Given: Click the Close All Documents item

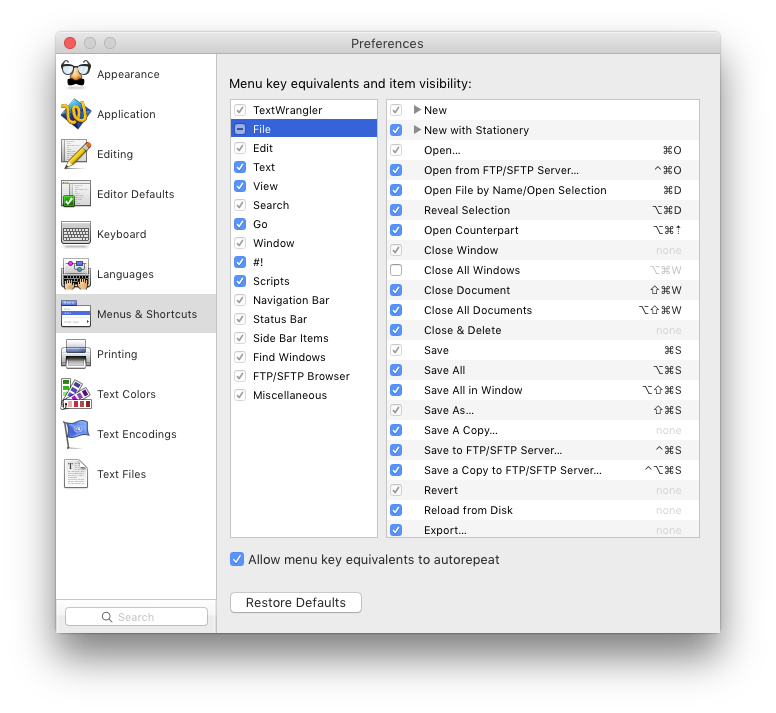Looking at the screenshot, I should click(543, 310).
